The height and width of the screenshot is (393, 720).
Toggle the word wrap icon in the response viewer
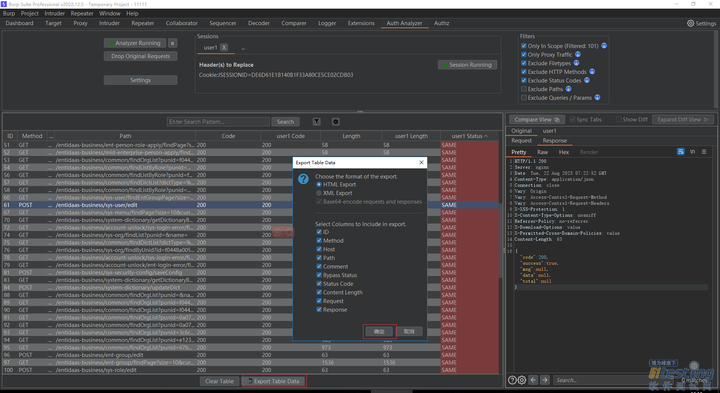coord(681,152)
